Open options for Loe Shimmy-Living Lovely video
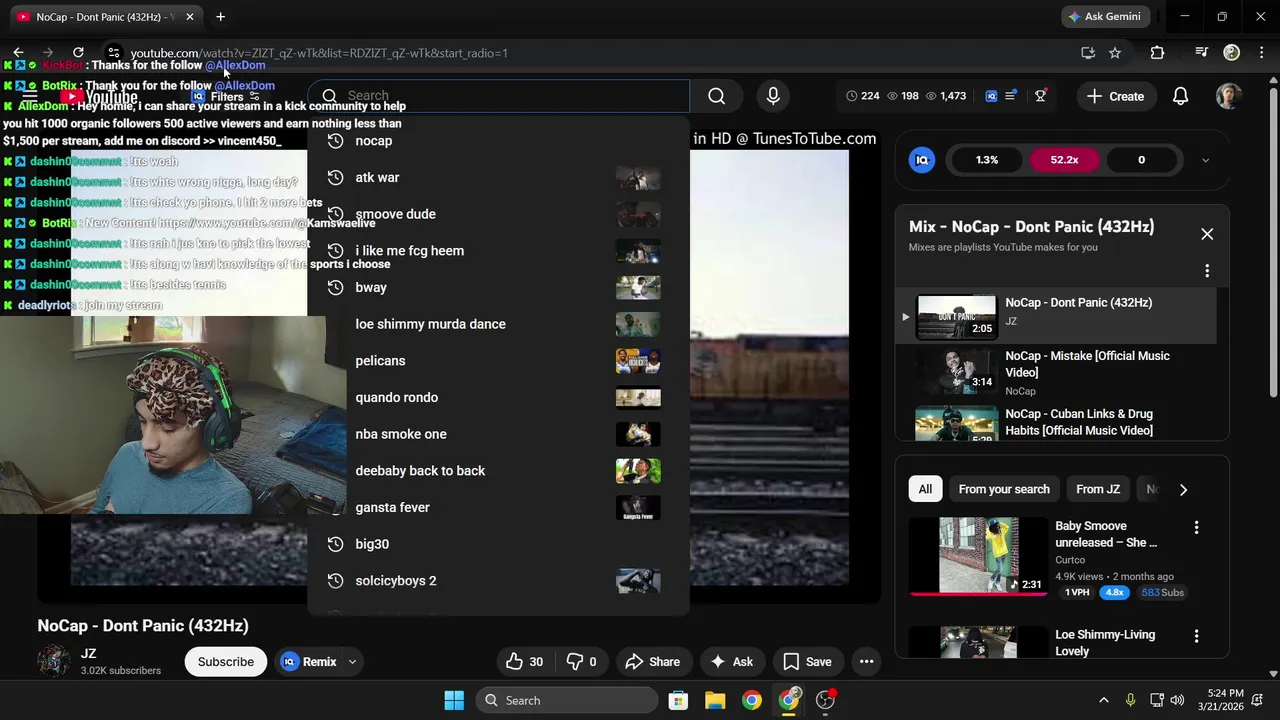The height and width of the screenshot is (720, 1280). [1196, 636]
